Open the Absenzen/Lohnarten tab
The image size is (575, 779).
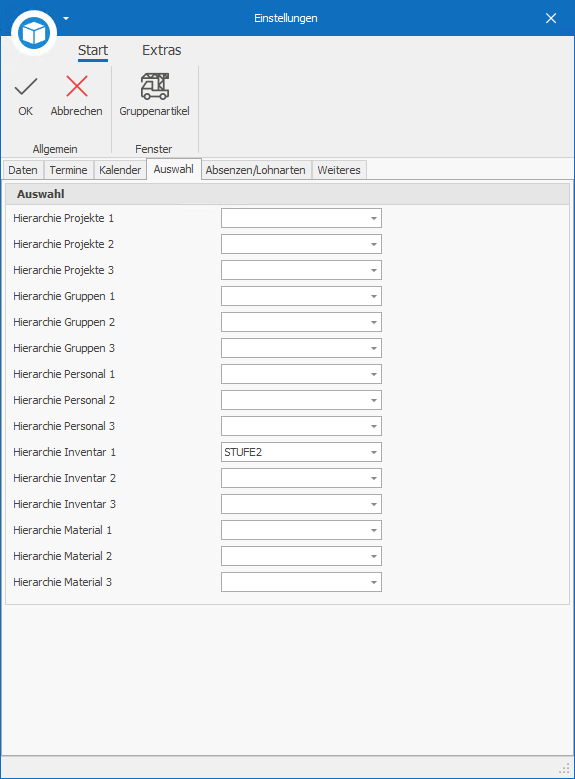(255, 170)
